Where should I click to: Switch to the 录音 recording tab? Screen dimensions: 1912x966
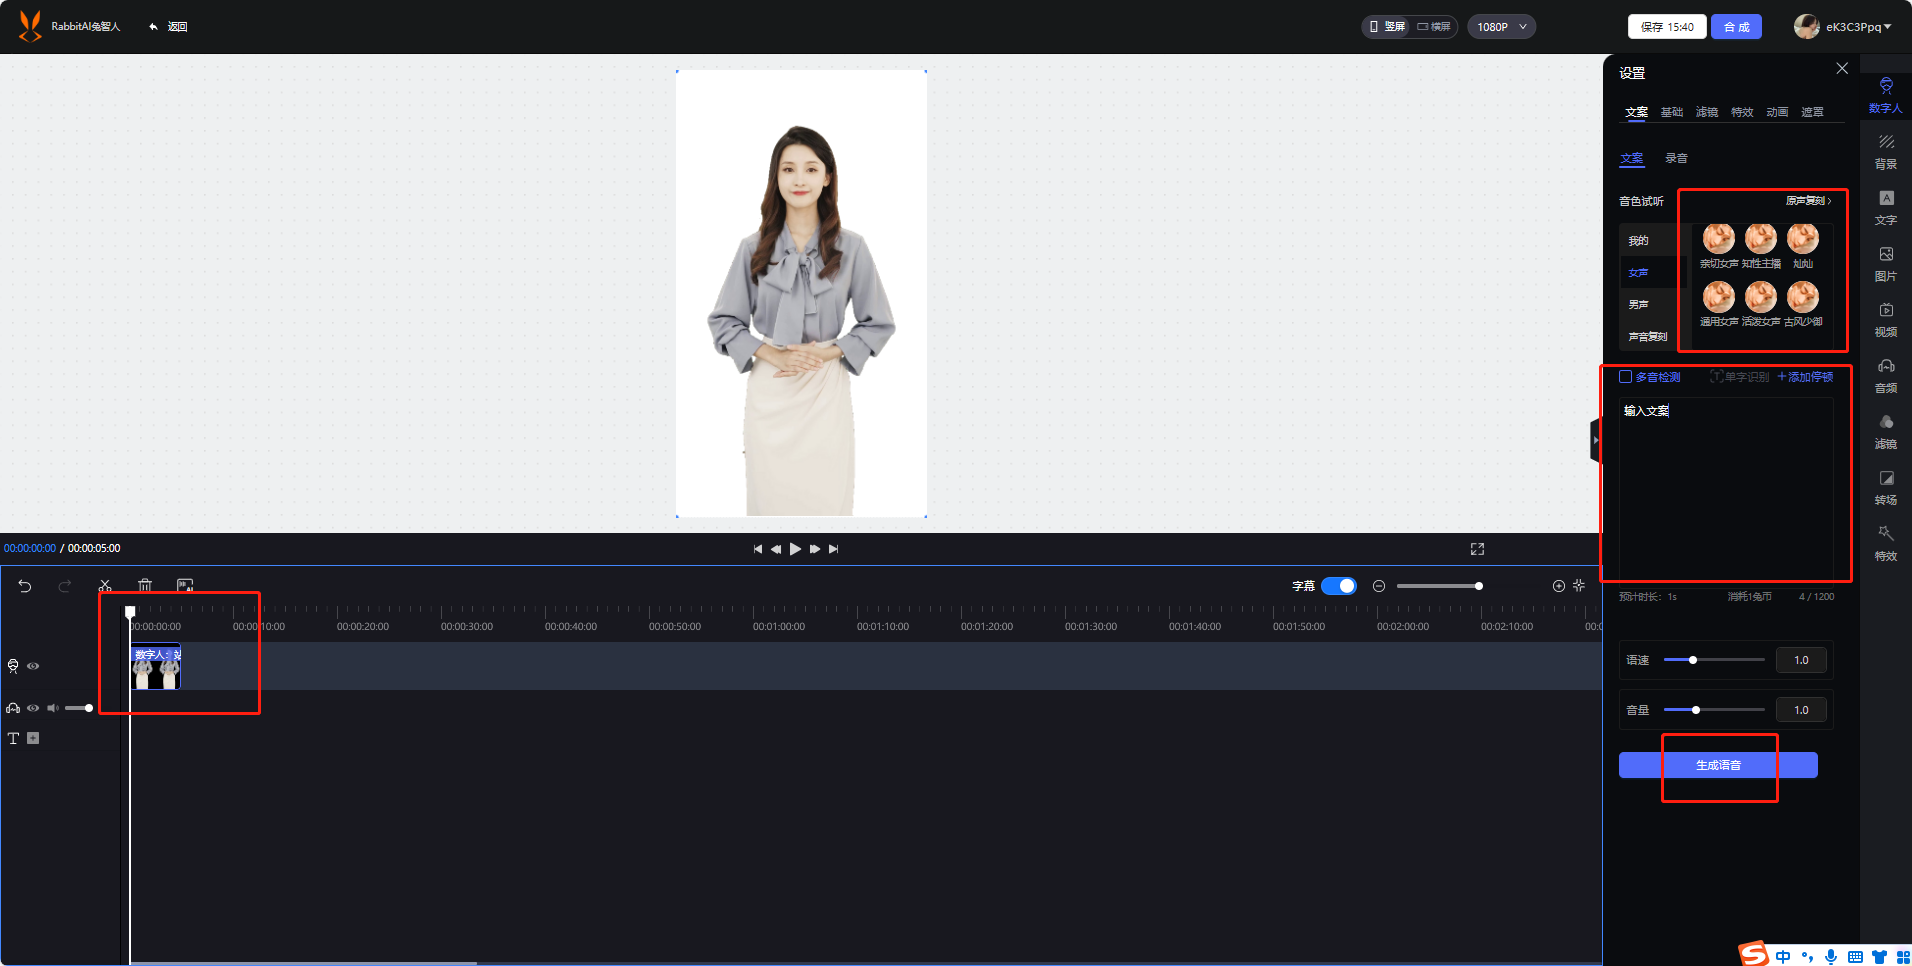coord(1677,158)
